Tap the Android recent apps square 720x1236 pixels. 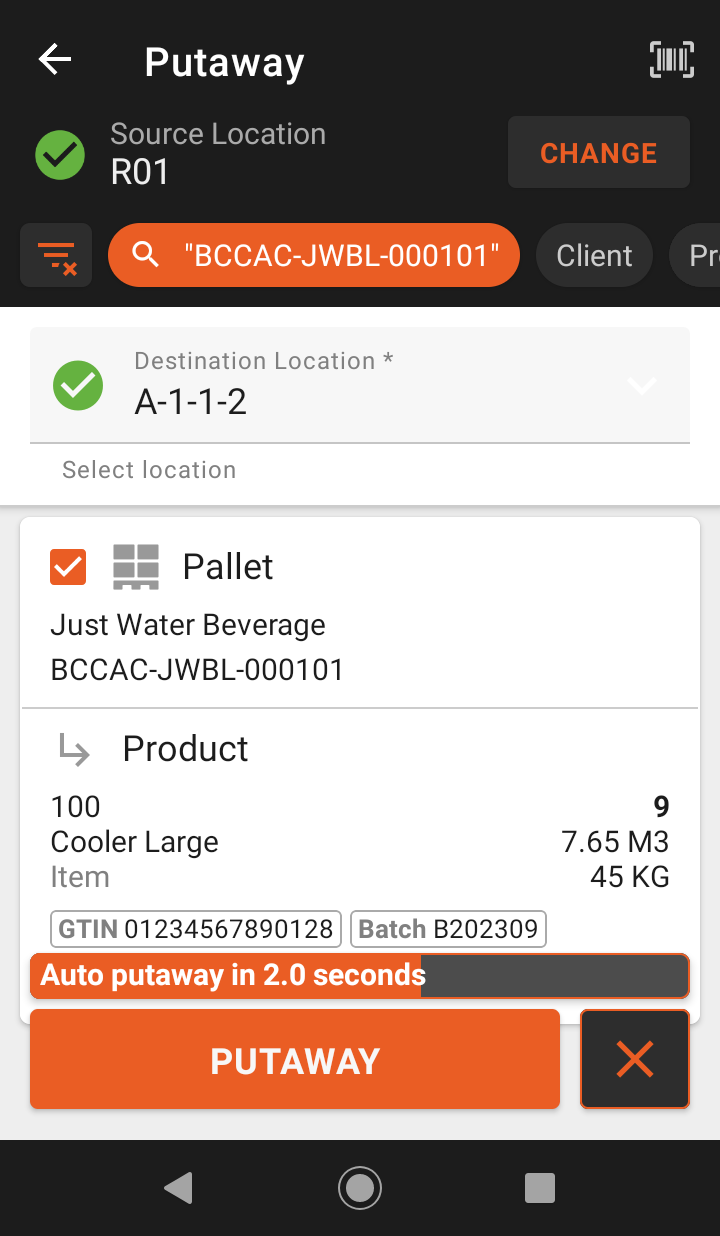tap(540, 1188)
